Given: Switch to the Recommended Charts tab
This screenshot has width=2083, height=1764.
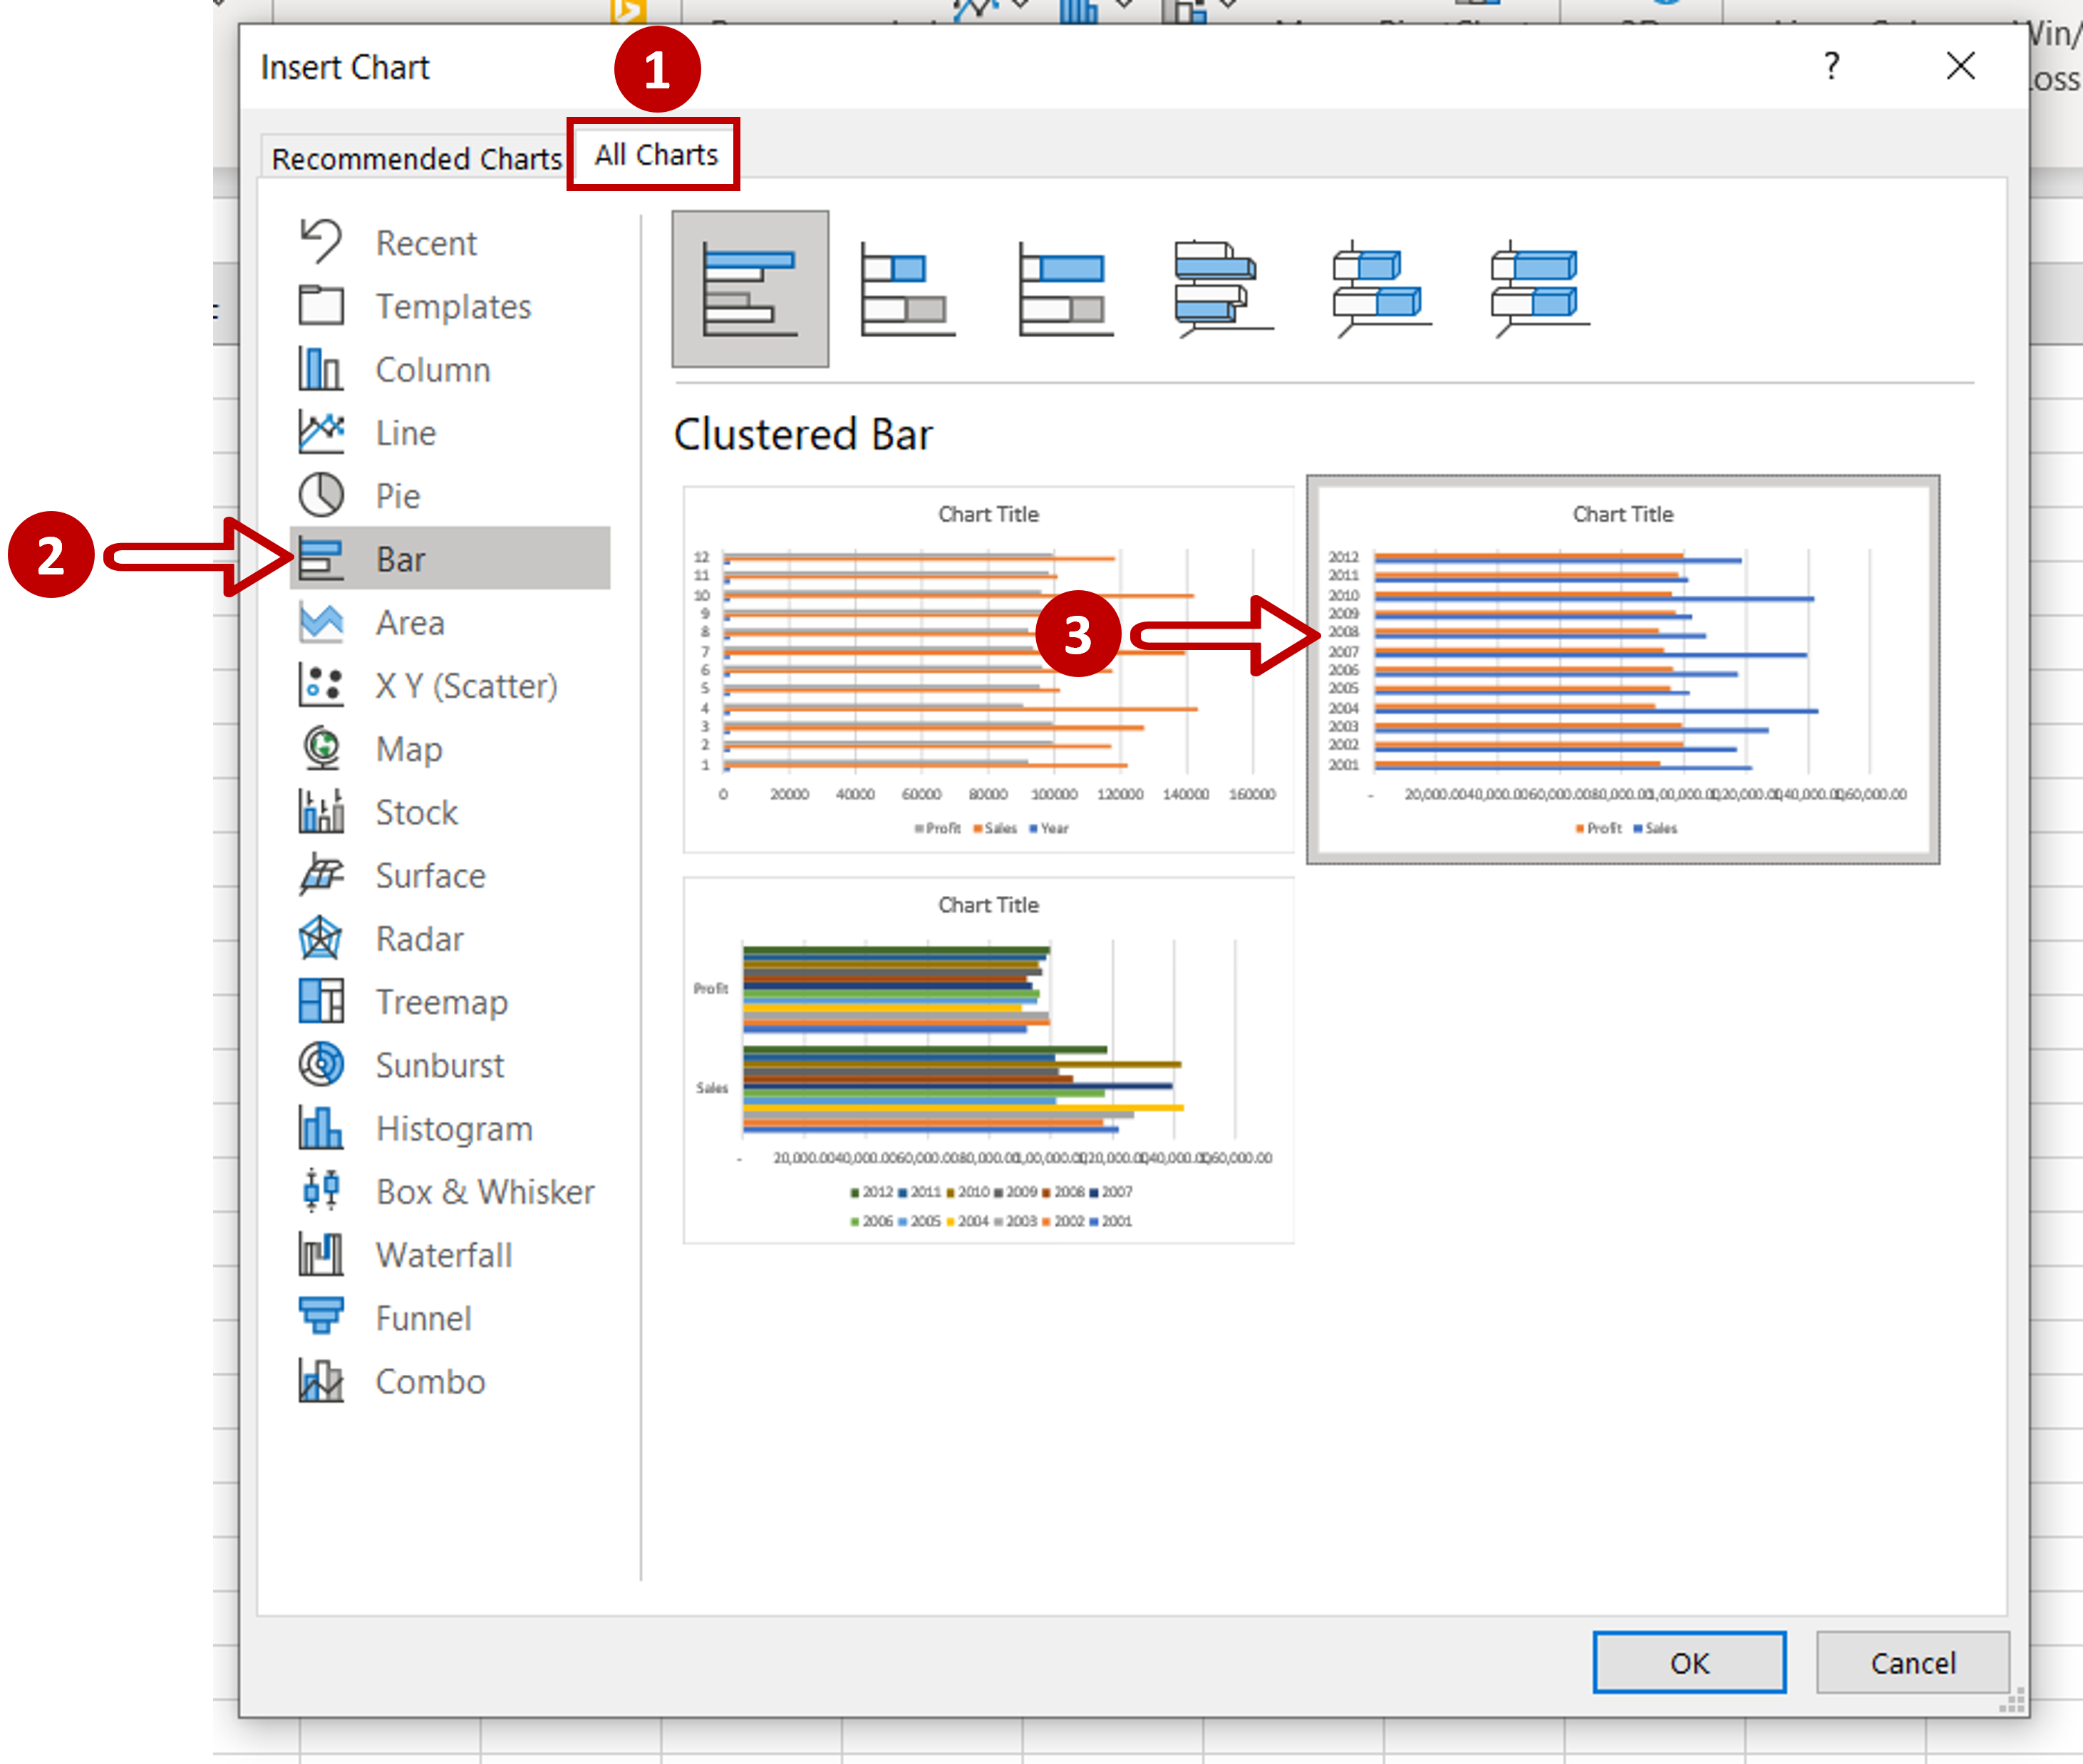Looking at the screenshot, I should [x=416, y=158].
